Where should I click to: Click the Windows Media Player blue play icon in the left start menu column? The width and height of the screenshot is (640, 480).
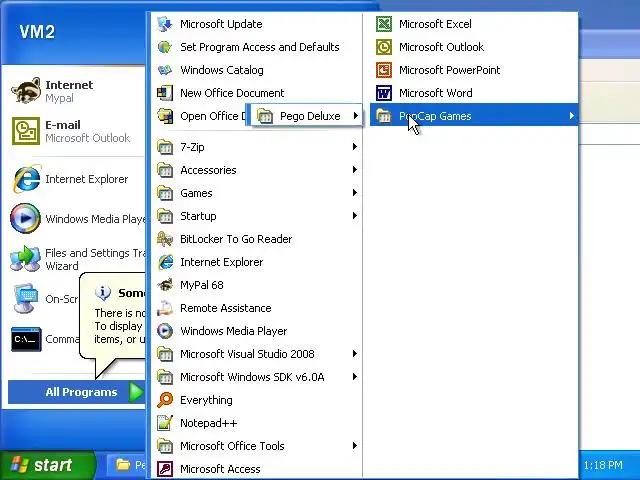pyautogui.click(x=26, y=218)
